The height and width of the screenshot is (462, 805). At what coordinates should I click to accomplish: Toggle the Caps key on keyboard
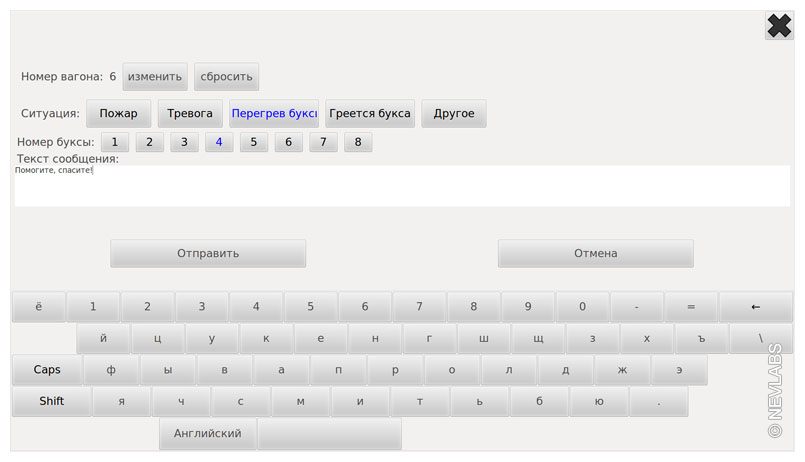coord(47,370)
